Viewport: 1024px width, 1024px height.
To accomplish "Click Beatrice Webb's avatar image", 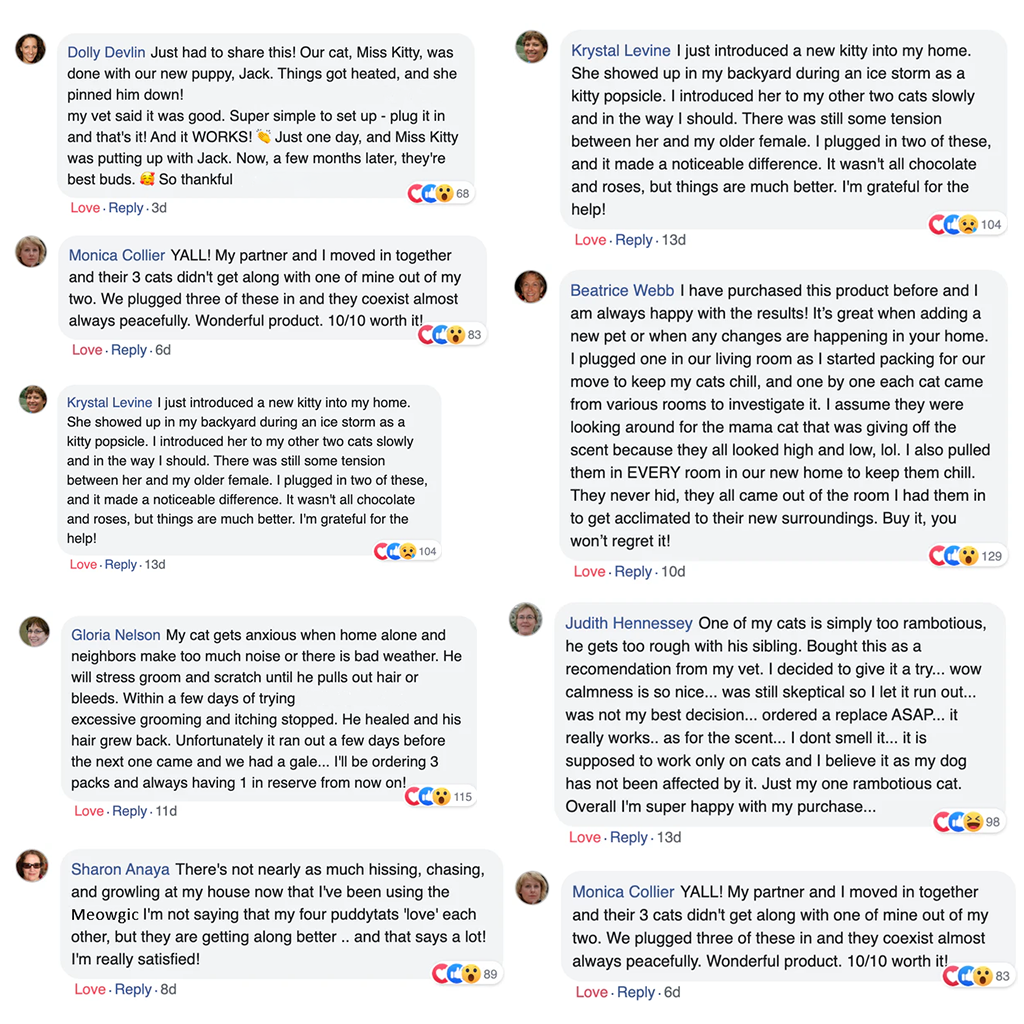I will coord(530,287).
